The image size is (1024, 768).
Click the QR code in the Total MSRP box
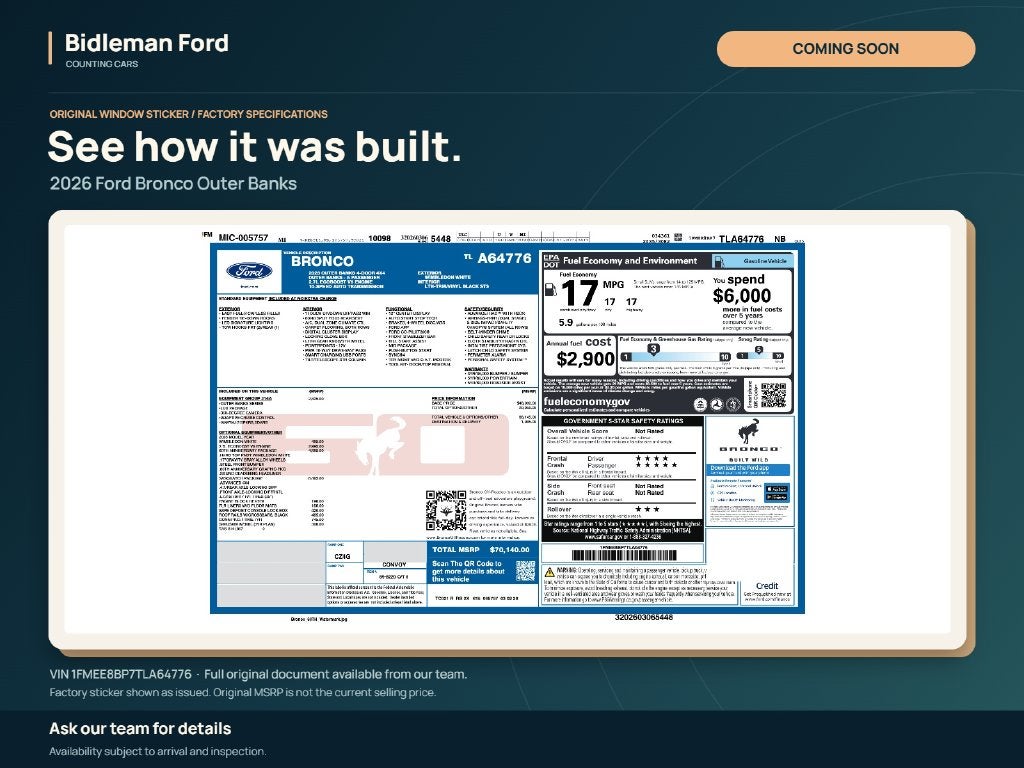(525, 571)
